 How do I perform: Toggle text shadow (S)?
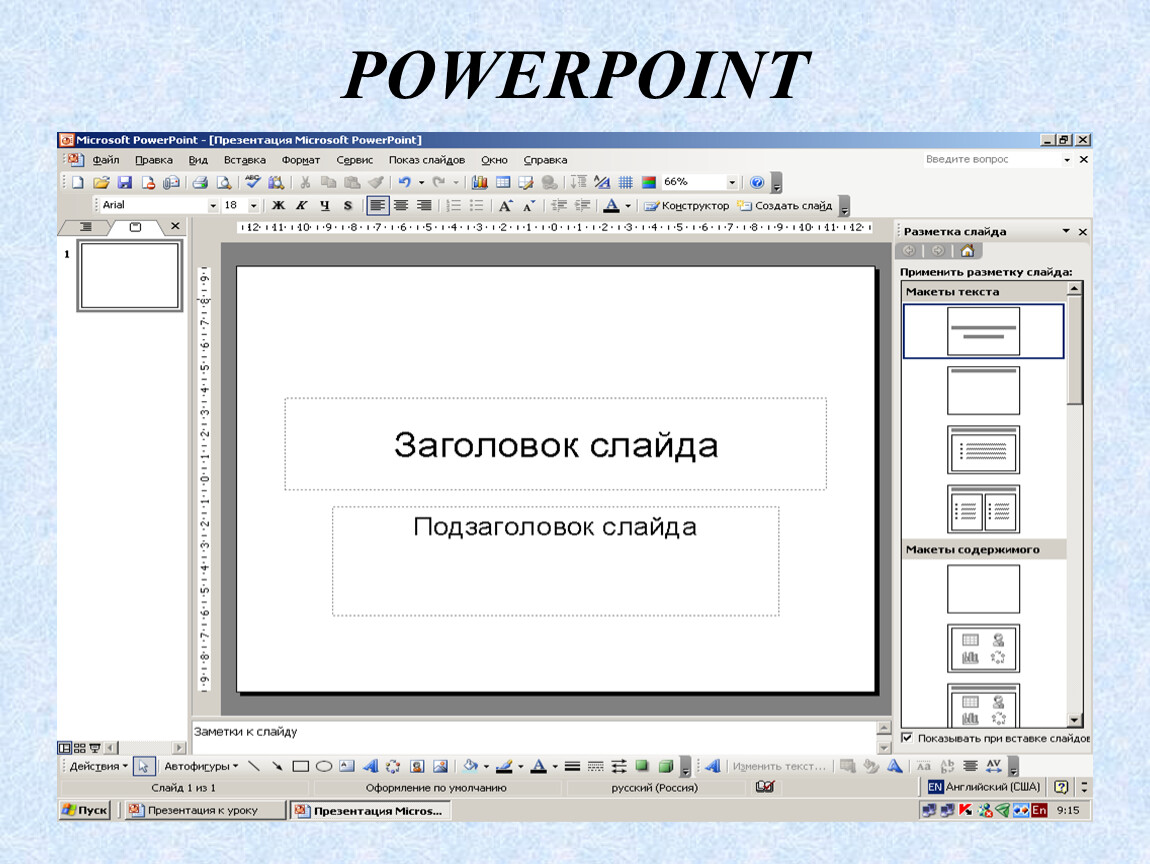click(x=348, y=206)
